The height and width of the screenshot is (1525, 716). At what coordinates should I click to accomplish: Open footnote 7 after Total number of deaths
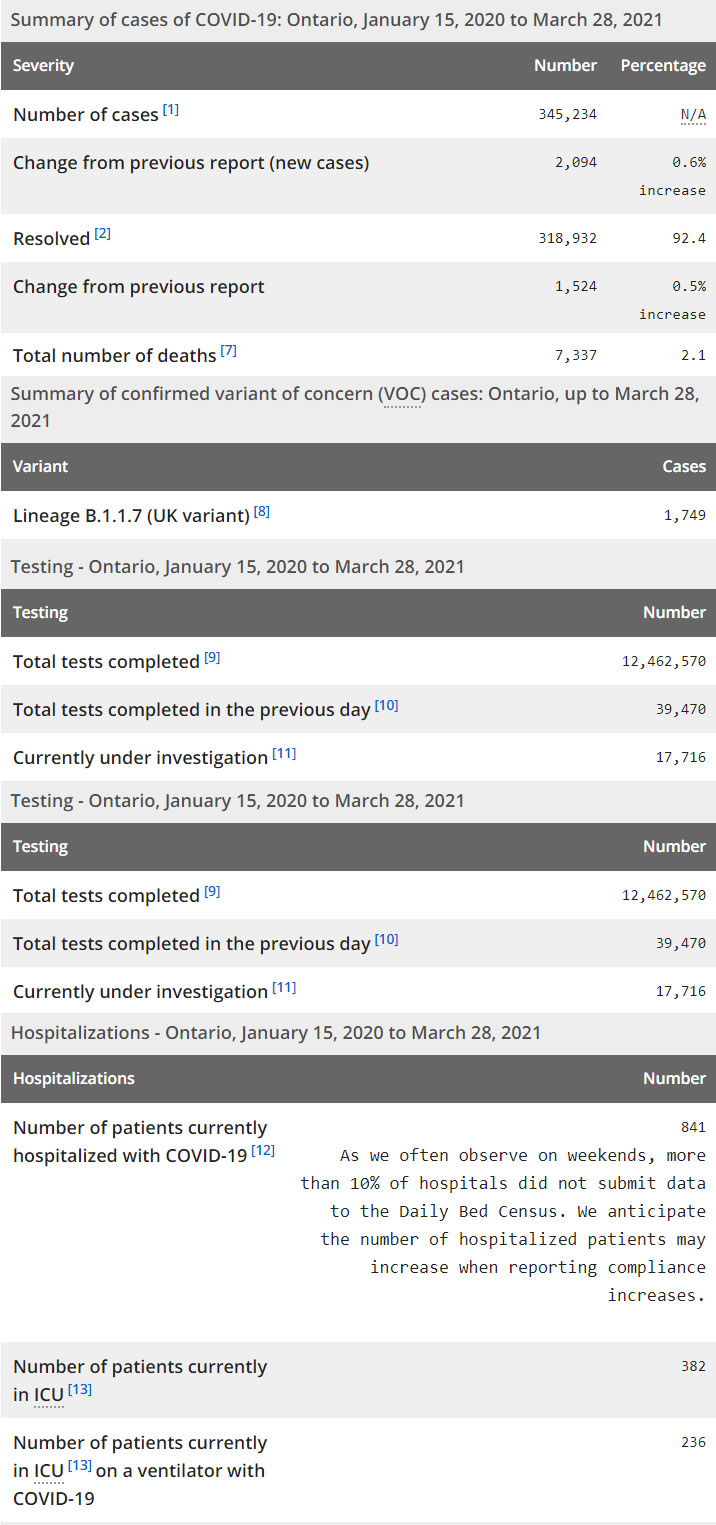coord(229,352)
